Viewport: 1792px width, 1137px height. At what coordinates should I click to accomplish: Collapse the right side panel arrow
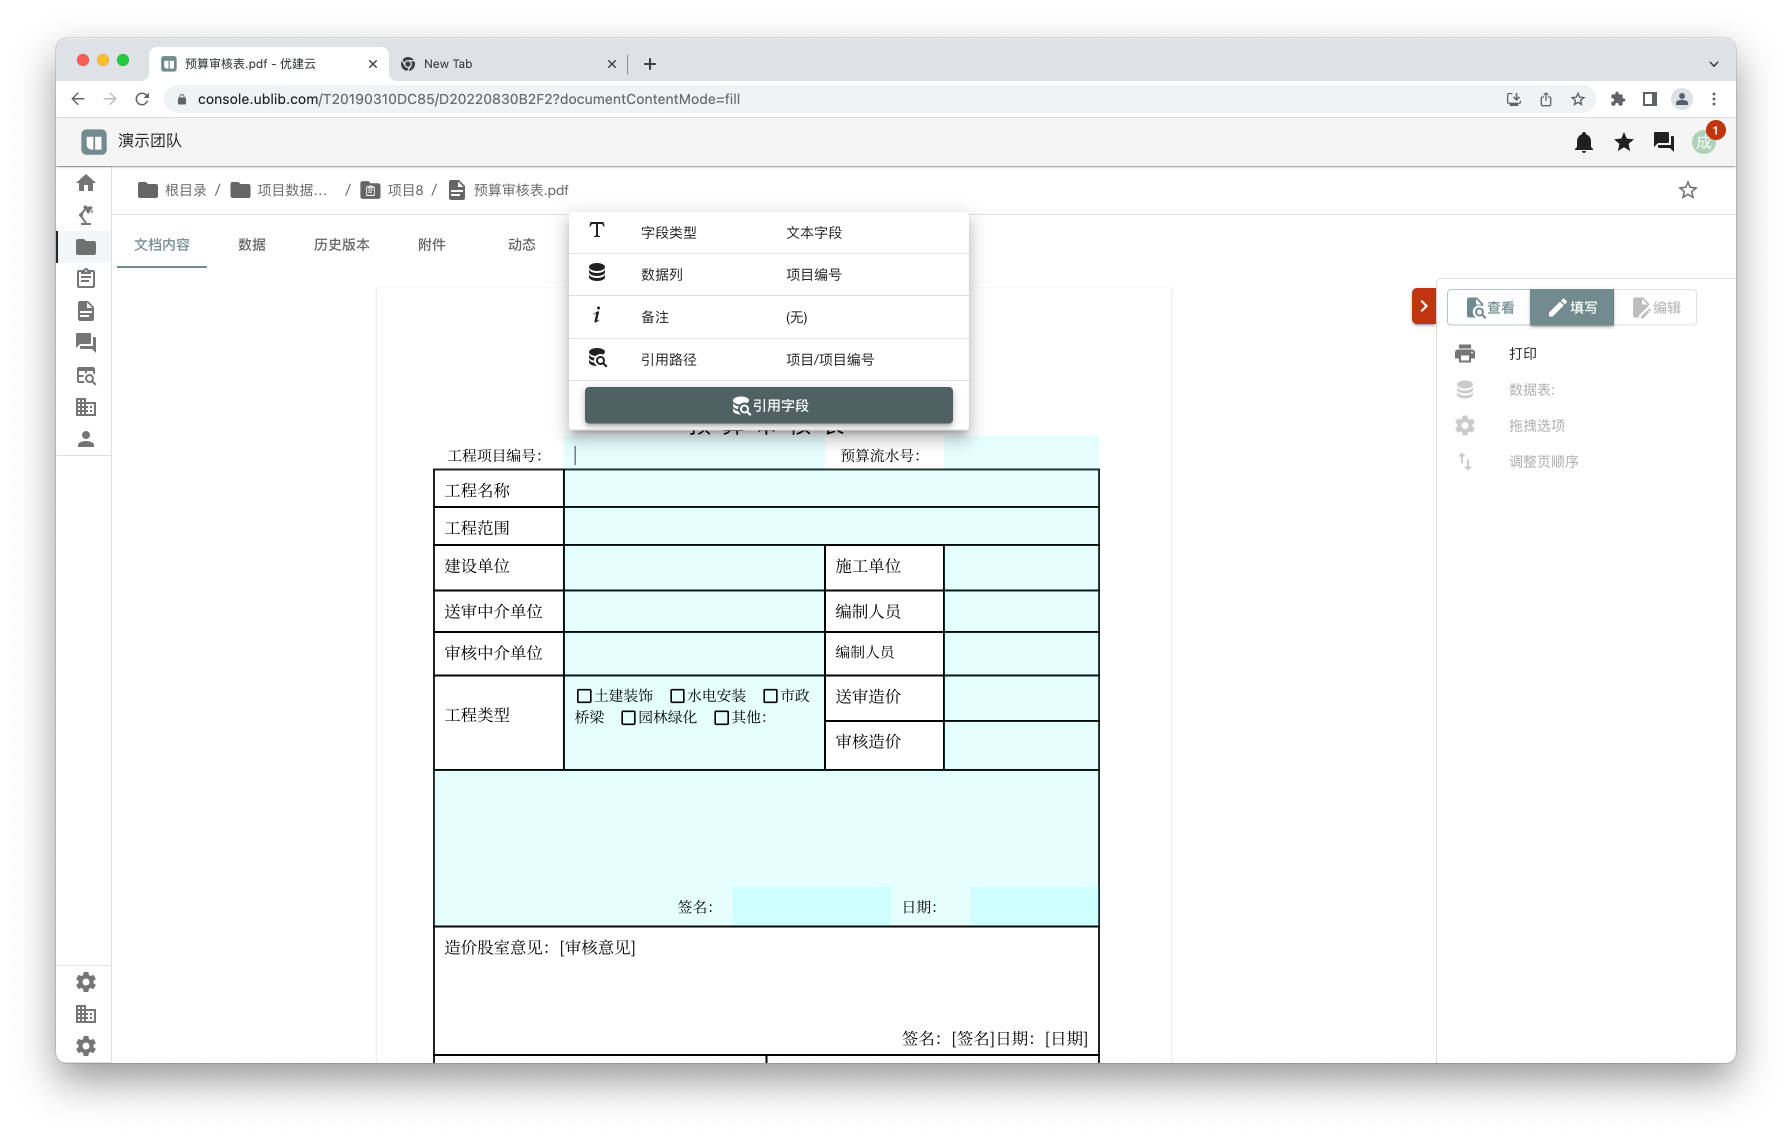point(1423,306)
